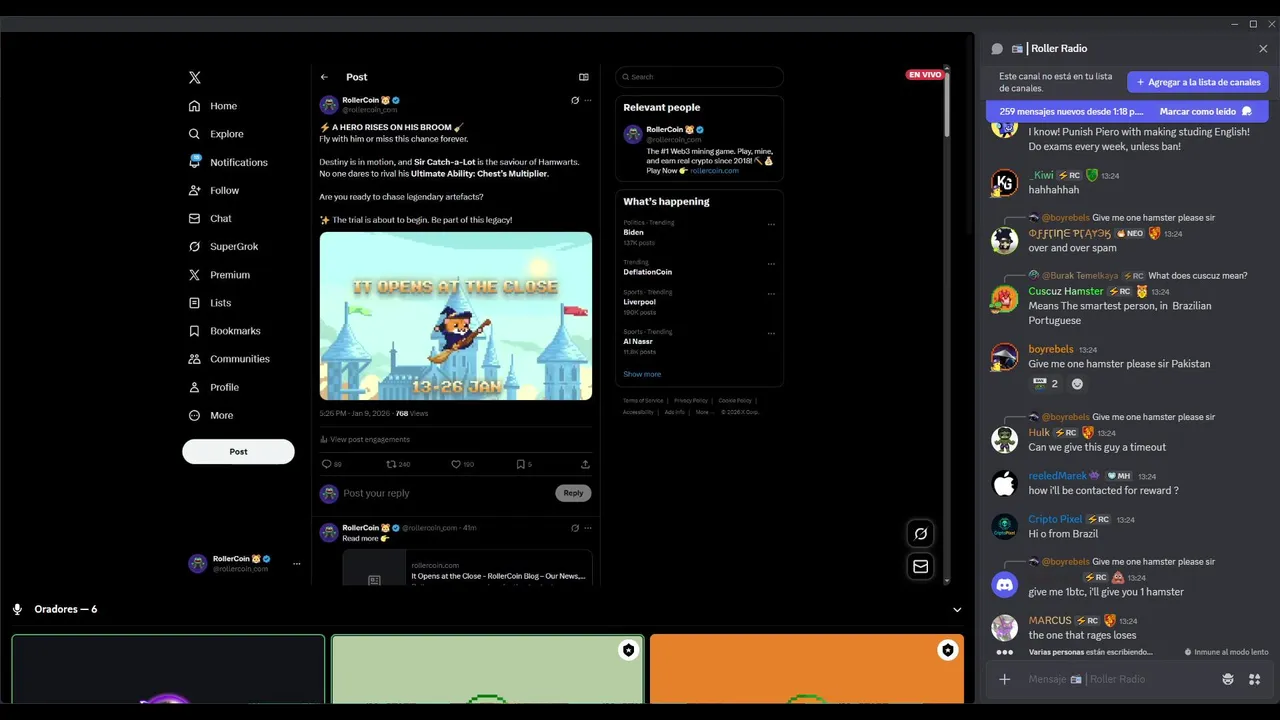Click Marcar como leído
The height and width of the screenshot is (720, 1280).
(1206, 111)
